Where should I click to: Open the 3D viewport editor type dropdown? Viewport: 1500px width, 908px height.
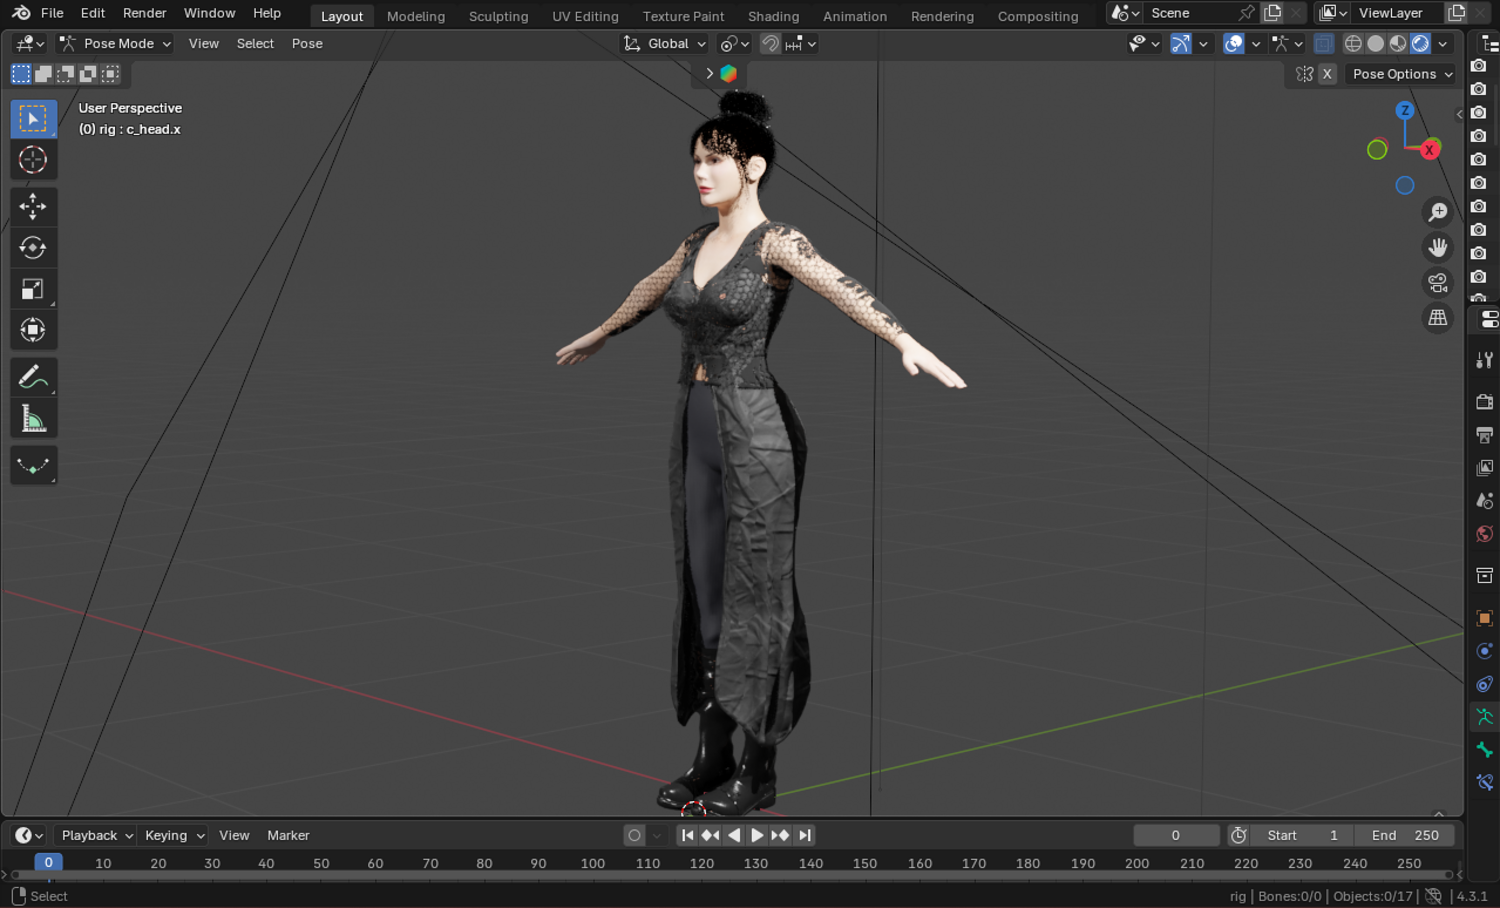30,44
